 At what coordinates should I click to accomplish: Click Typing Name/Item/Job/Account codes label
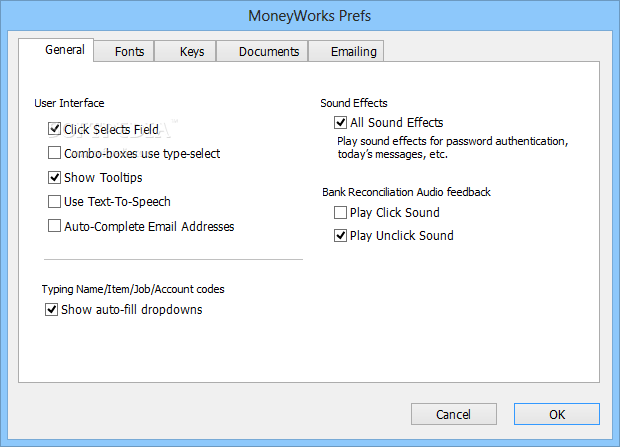tap(133, 289)
